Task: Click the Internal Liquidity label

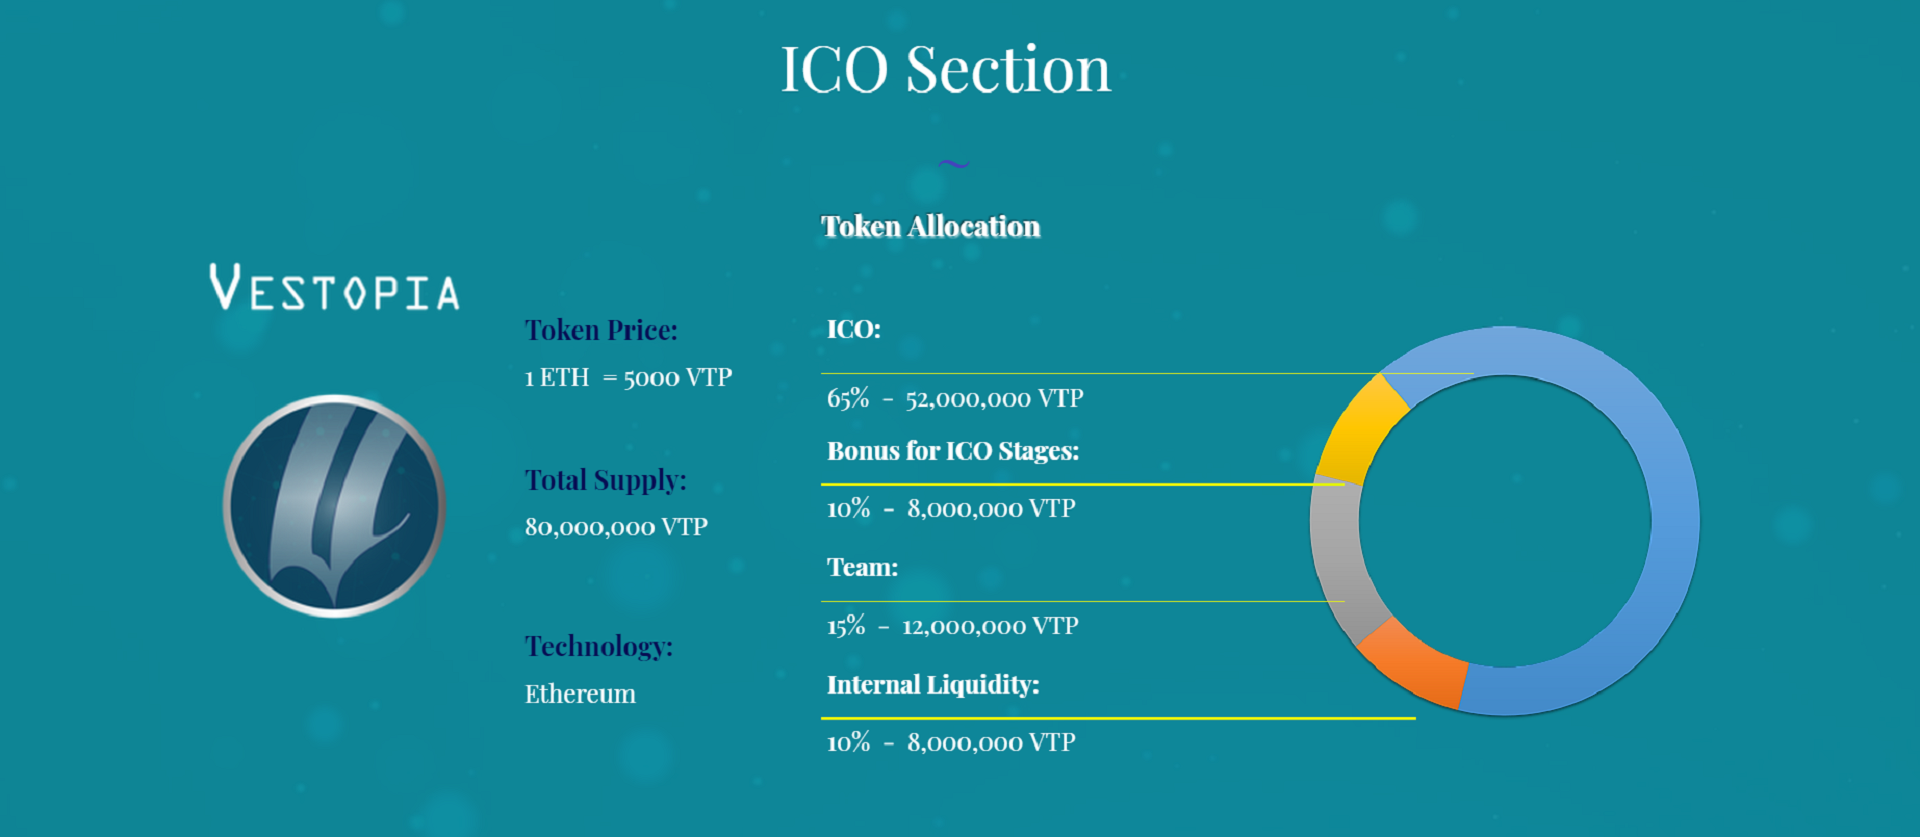Action: coord(933,685)
